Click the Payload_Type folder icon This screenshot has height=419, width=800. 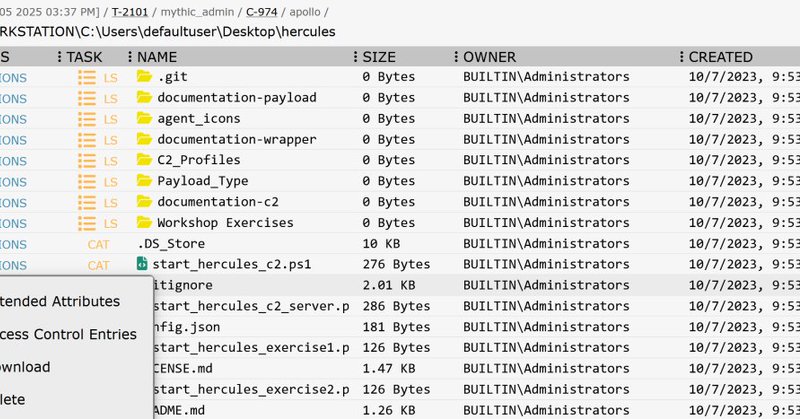point(144,181)
